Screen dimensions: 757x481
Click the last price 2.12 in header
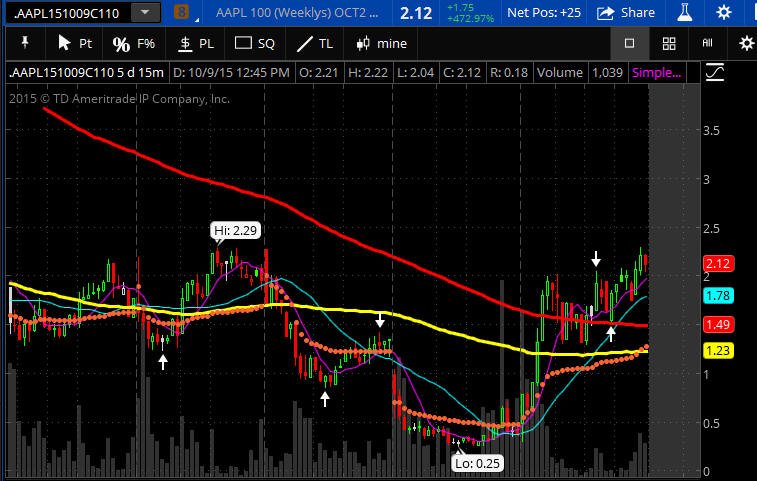[416, 13]
